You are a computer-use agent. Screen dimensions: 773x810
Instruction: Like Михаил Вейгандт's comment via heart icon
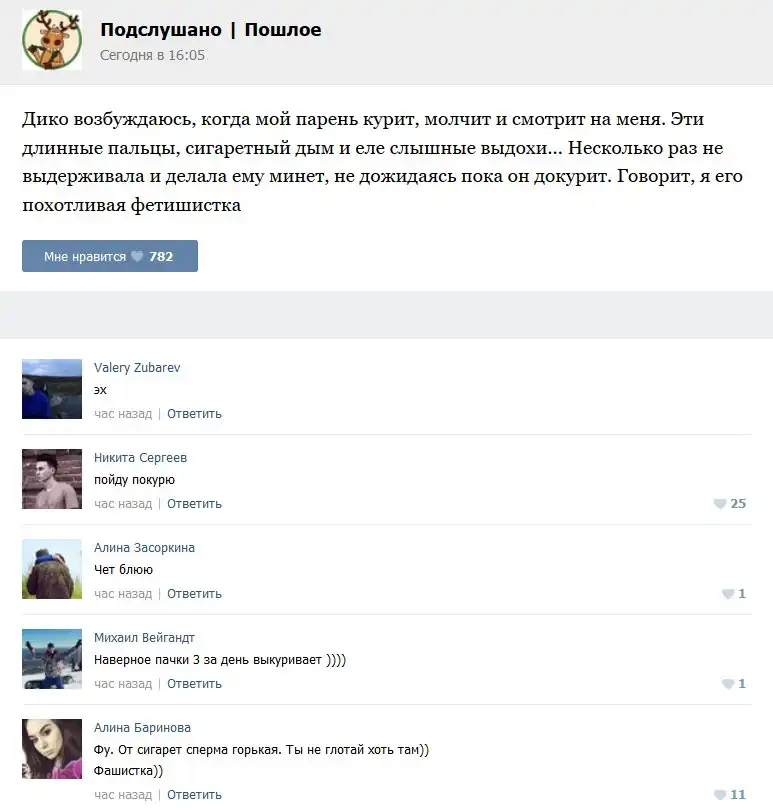click(728, 684)
